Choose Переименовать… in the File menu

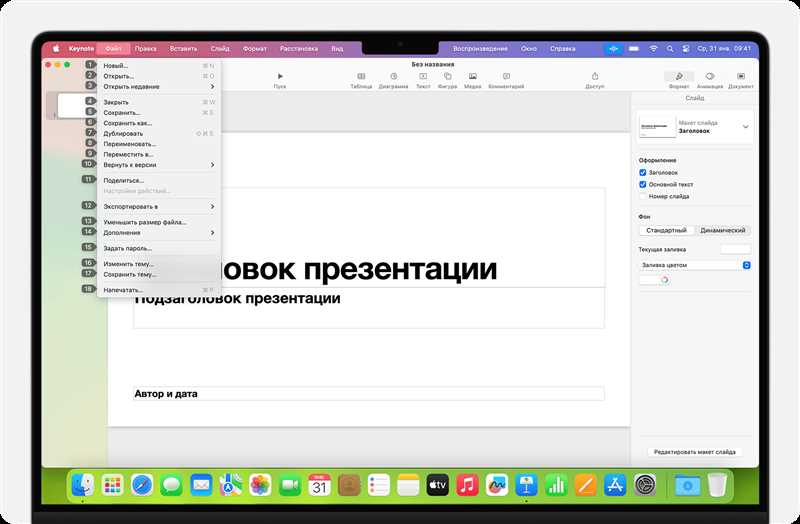click(x=159, y=144)
